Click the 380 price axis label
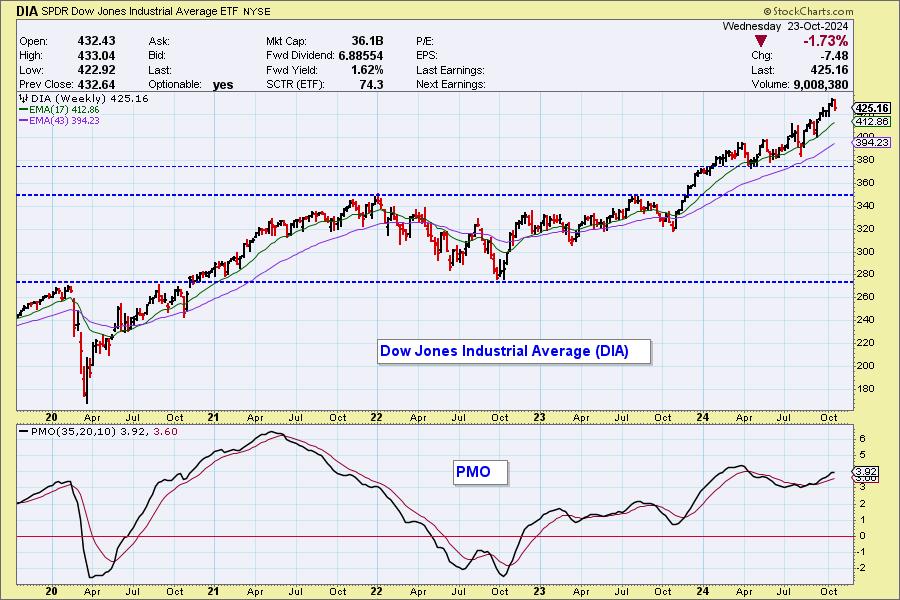The image size is (900, 600). [x=866, y=160]
